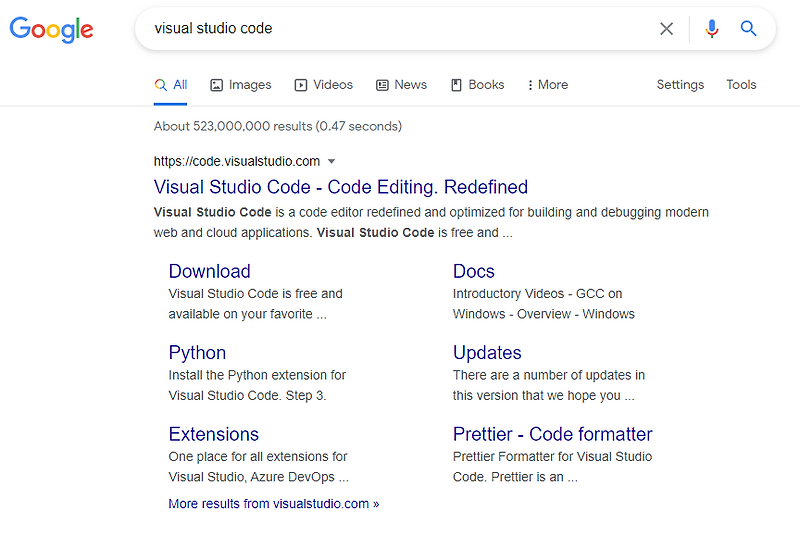Click the three-dot icon next to More
The image size is (800, 548).
[x=531, y=85]
